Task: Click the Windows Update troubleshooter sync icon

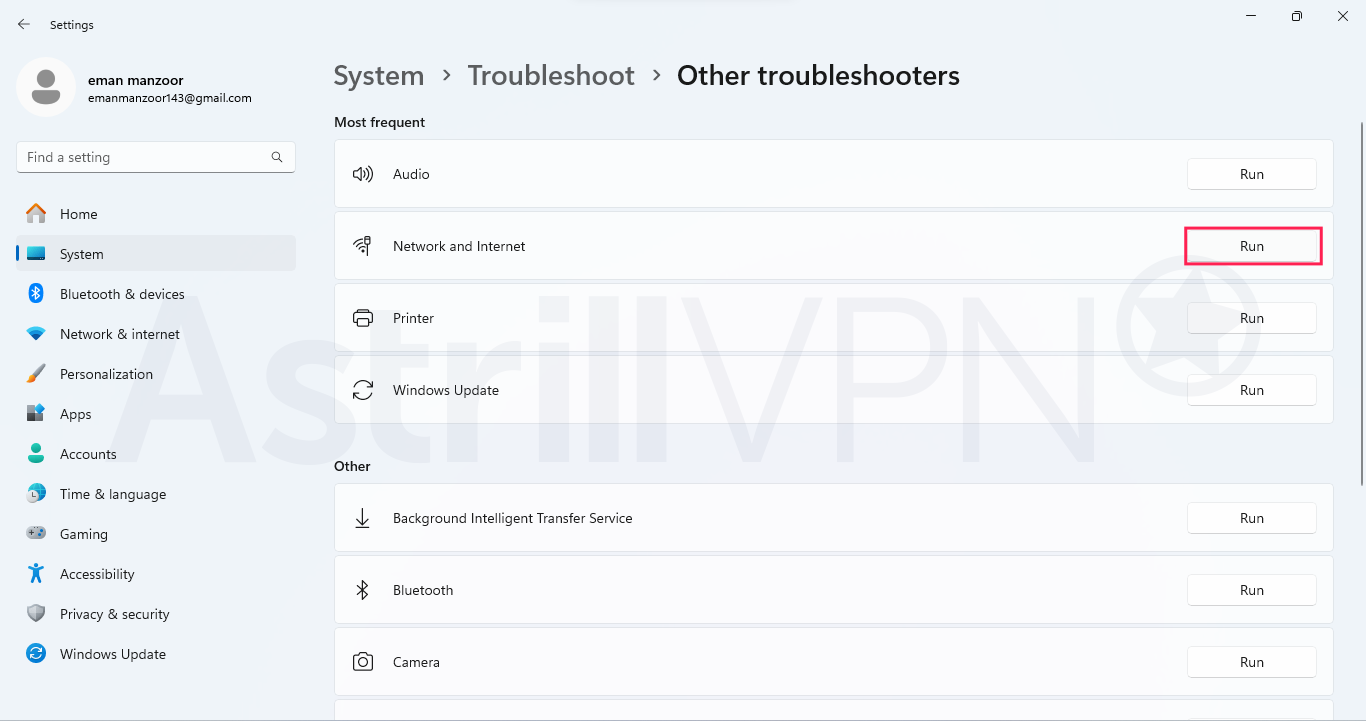Action: (x=363, y=390)
